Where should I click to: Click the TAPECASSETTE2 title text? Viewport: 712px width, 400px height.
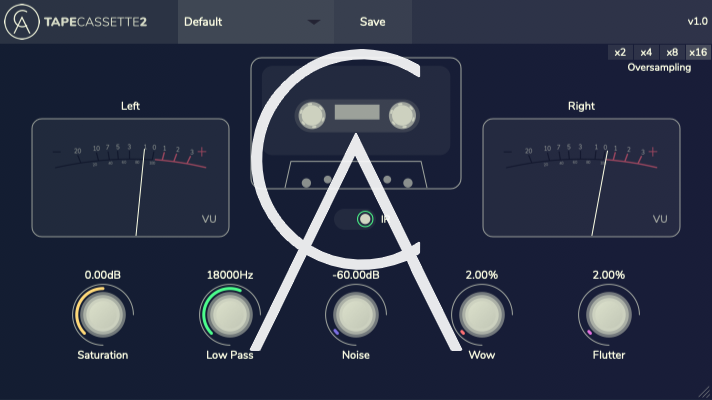[95, 22]
